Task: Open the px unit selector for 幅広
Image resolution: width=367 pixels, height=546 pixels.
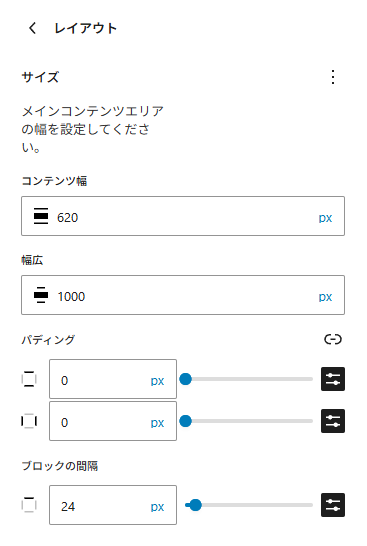Action: 325,297
